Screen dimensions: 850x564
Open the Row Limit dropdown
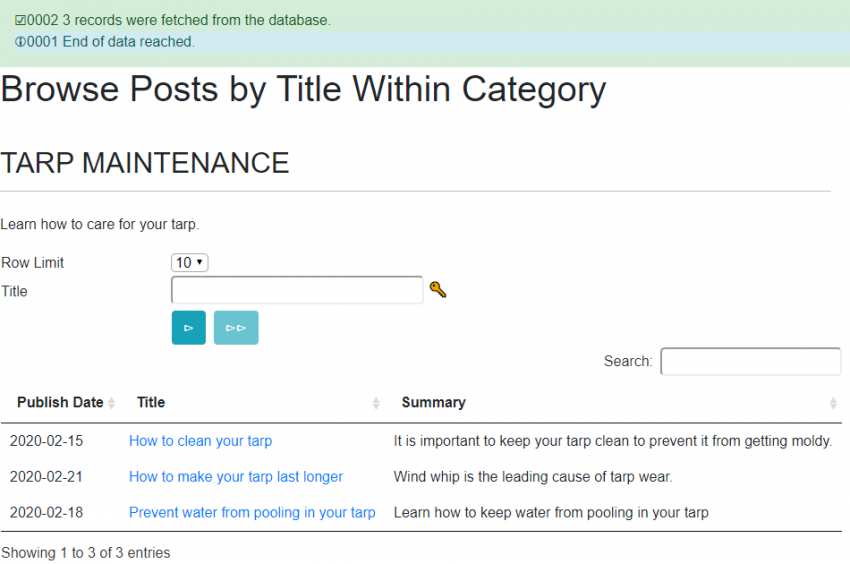189,263
